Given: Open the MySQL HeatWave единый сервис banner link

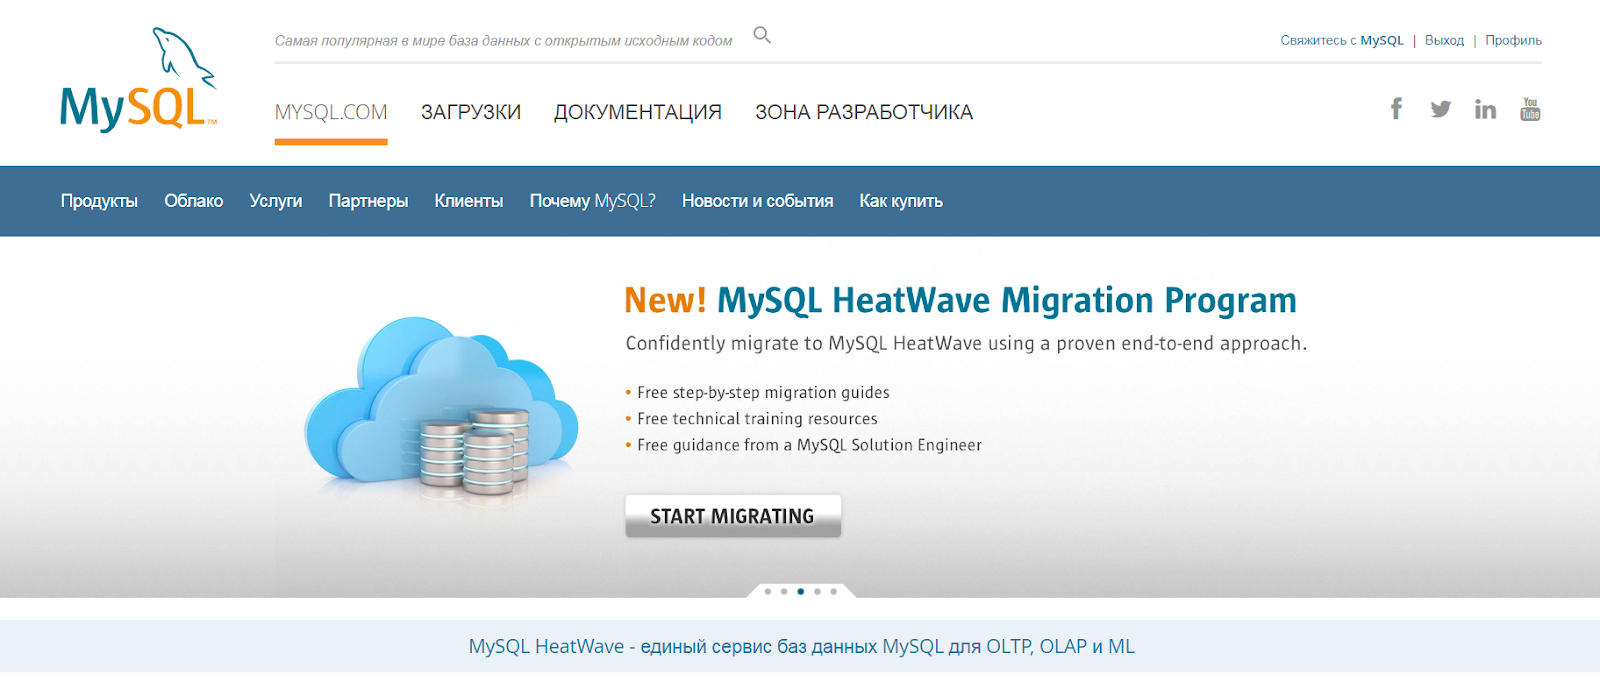Looking at the screenshot, I should 801,647.
